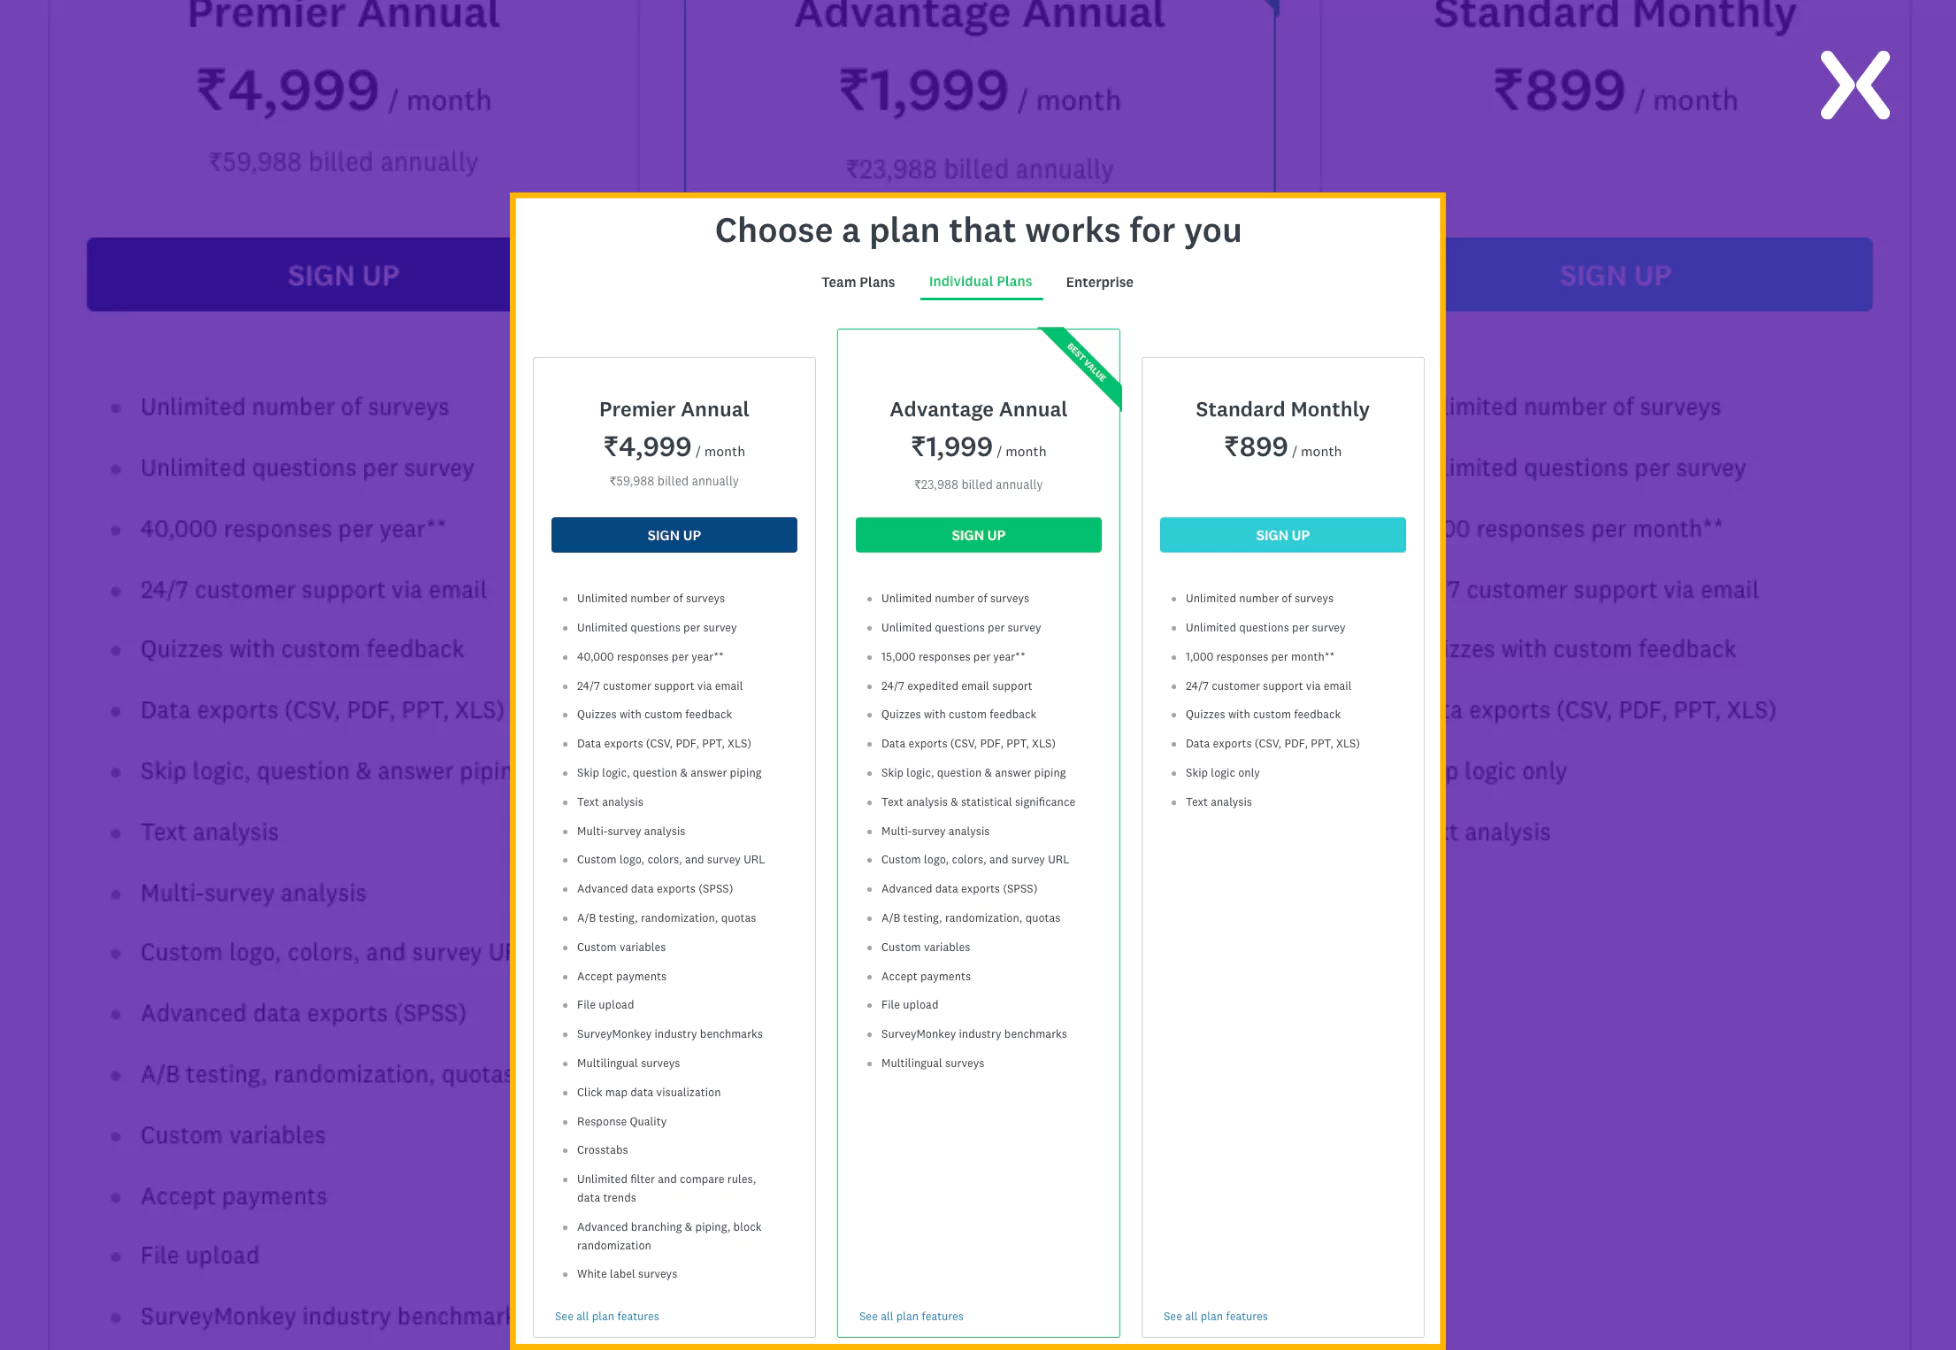Click the ₹4,999 / month price in the popup

point(673,447)
